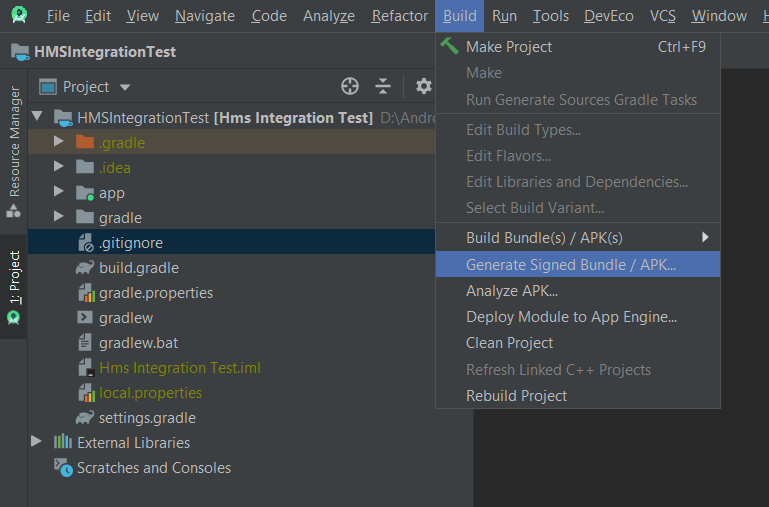Click the Make Project hammer icon
The height and width of the screenshot is (507, 769).
pos(450,46)
